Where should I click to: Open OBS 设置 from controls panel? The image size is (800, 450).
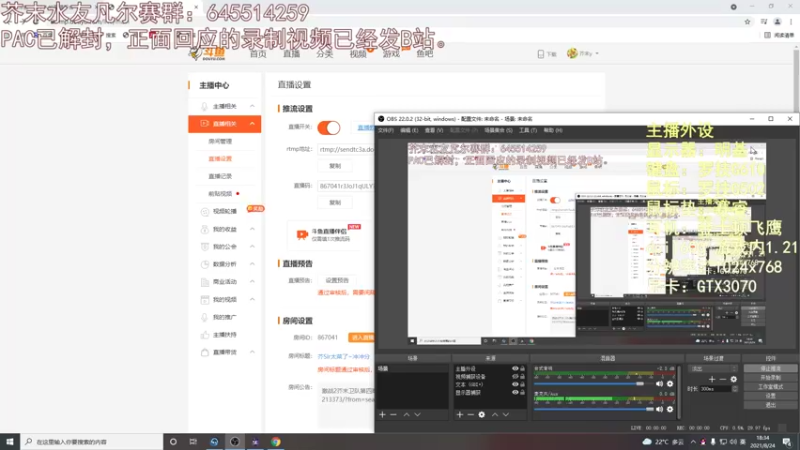(x=770, y=396)
